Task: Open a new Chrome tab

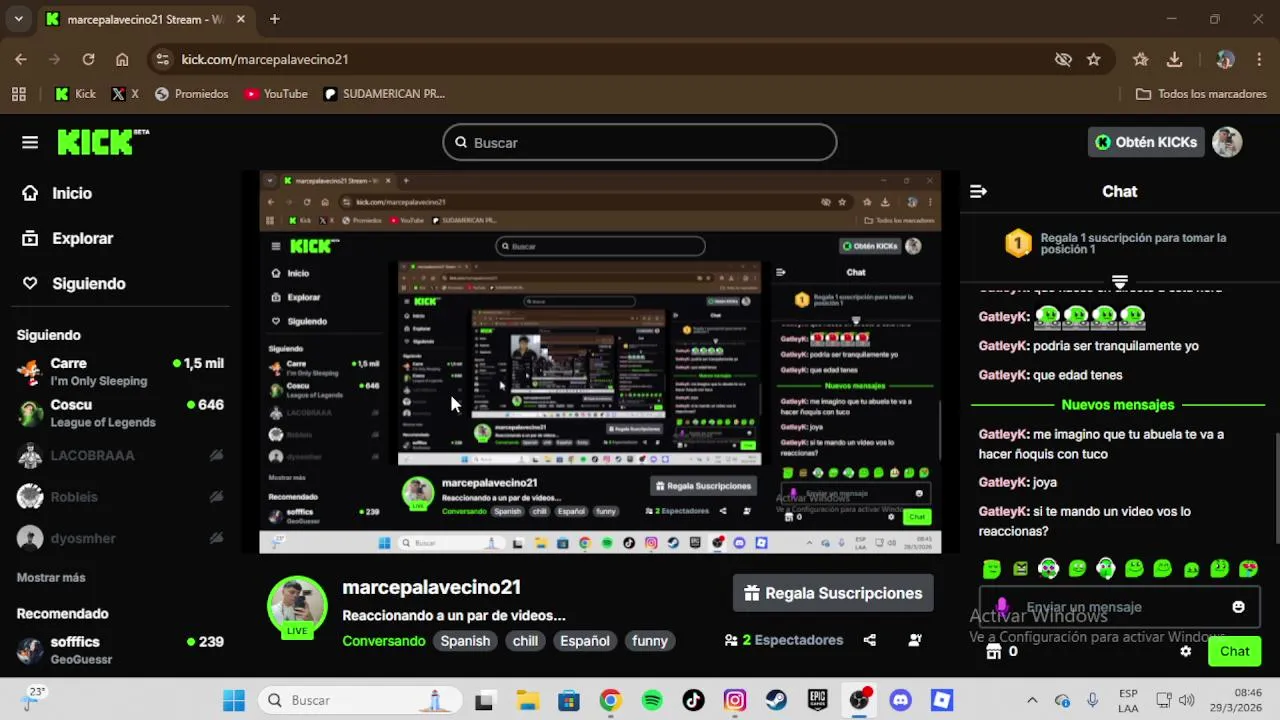Action: tap(274, 19)
